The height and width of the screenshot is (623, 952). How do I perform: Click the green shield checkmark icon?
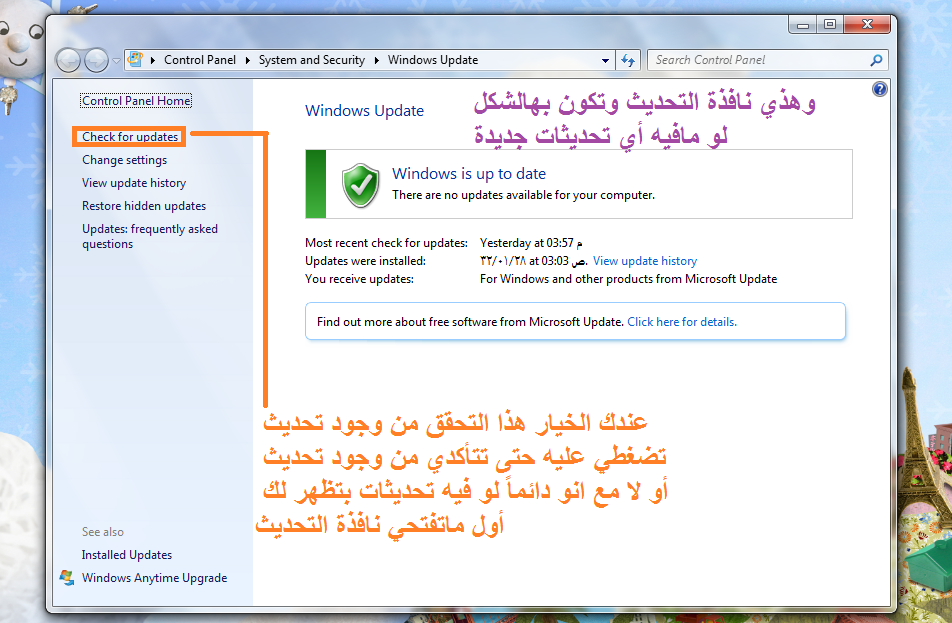click(360, 184)
